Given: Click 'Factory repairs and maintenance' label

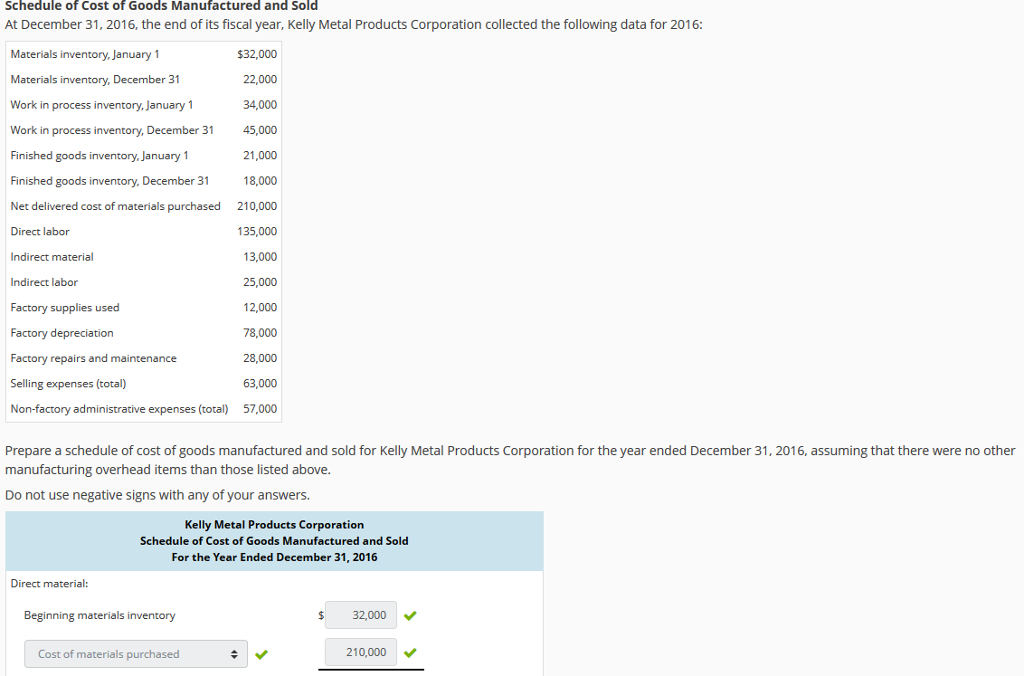Looking at the screenshot, I should coord(93,359).
